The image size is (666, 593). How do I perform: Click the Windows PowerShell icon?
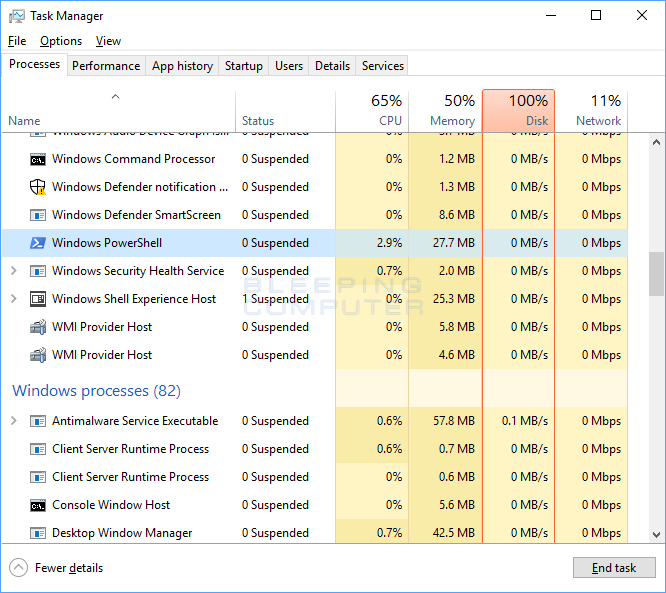click(38, 243)
